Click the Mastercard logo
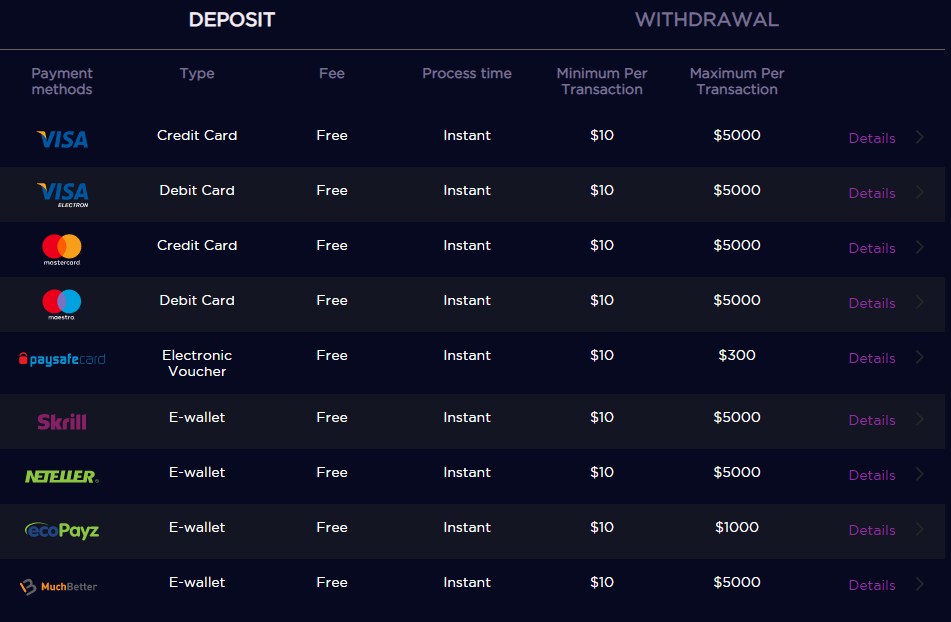The height and width of the screenshot is (622, 951). tap(62, 249)
